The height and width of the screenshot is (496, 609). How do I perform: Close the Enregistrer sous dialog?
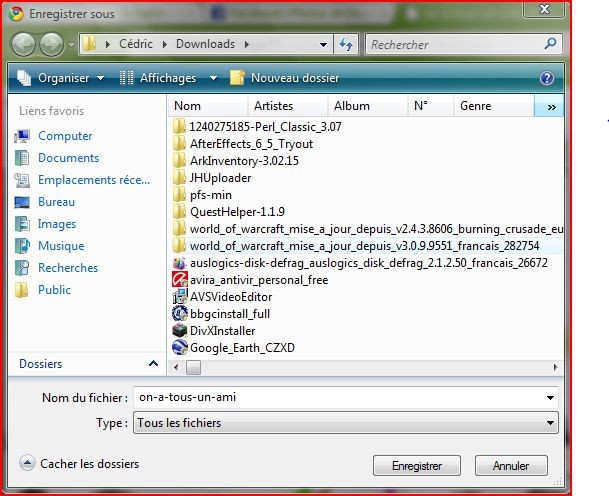point(544,9)
